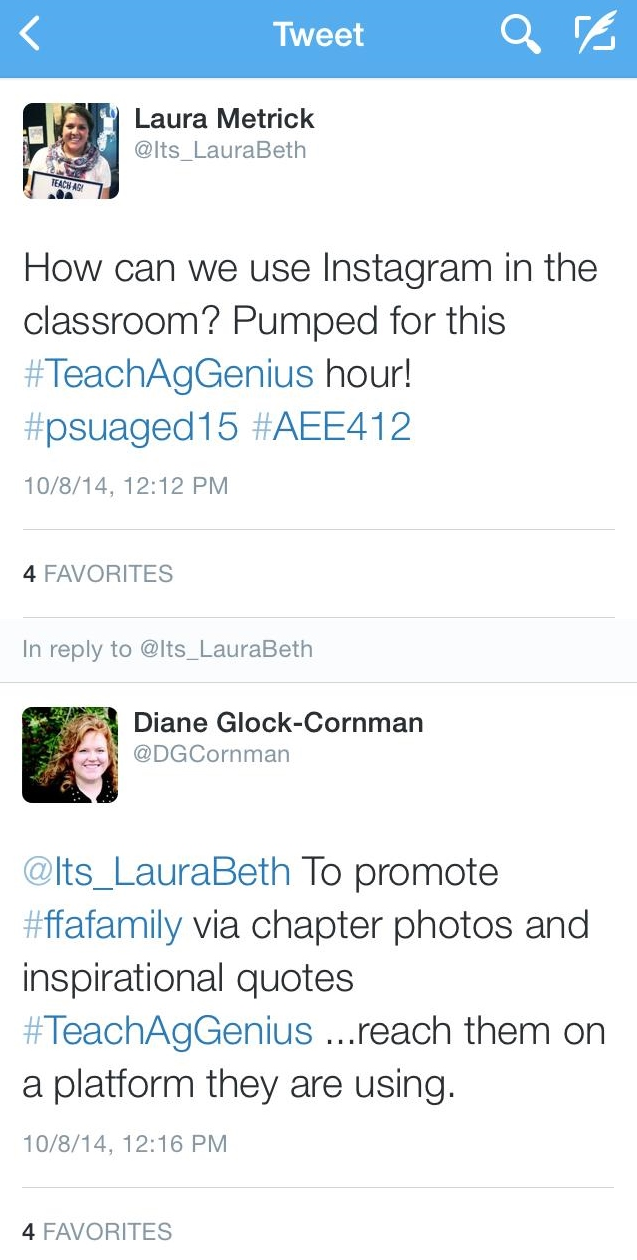The image size is (637, 1260).
Task: Tap the @DGCornman handle
Action: tap(212, 753)
